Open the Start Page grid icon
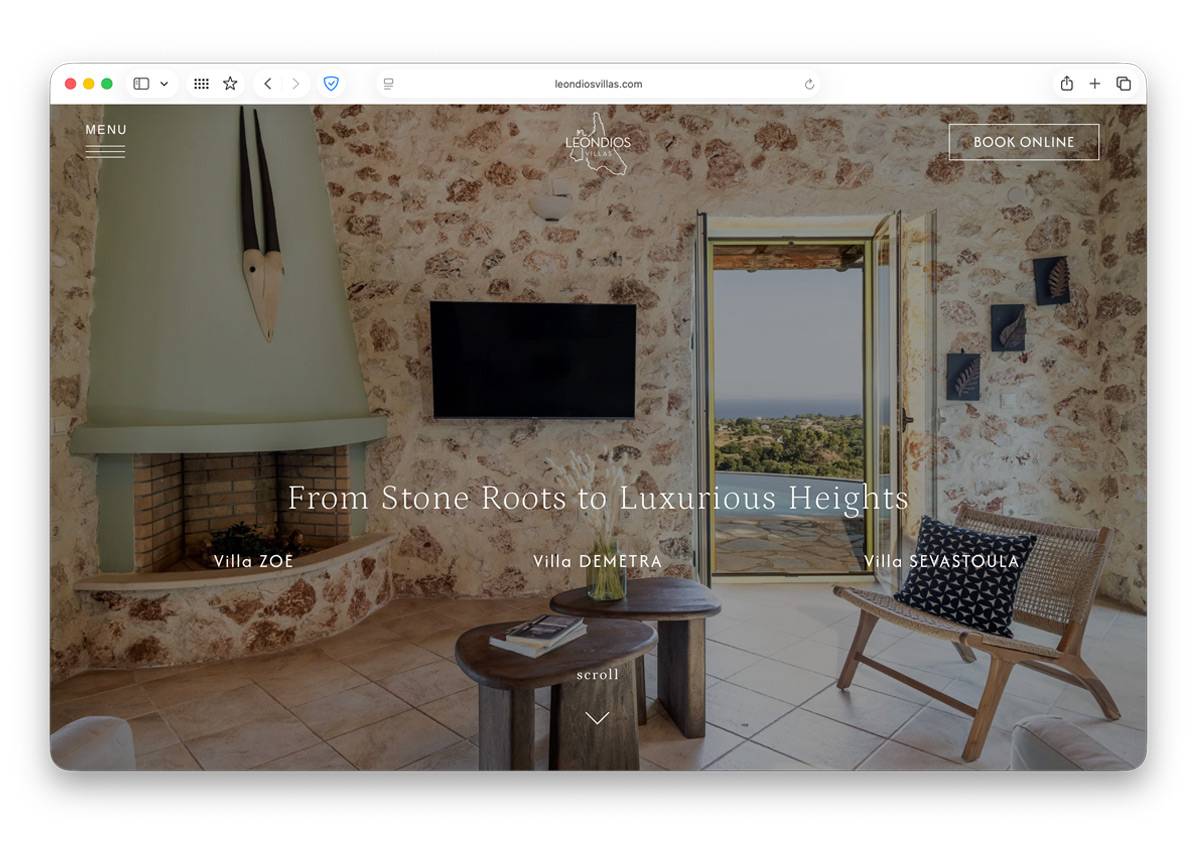Screen dimensions: 1200x851 click(x=201, y=84)
